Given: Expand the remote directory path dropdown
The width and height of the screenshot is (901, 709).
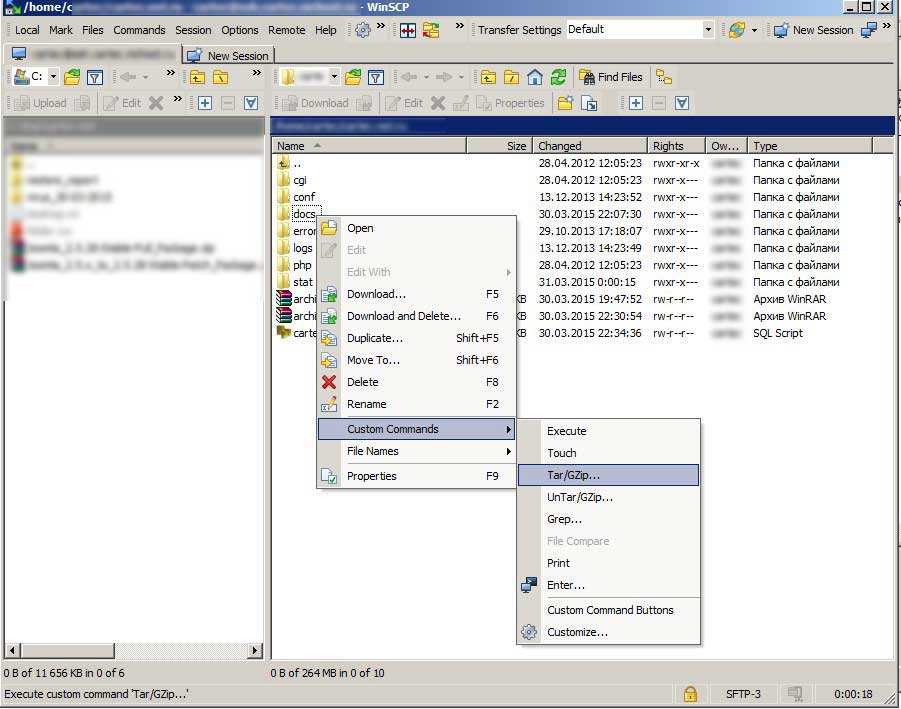Looking at the screenshot, I should (334, 76).
